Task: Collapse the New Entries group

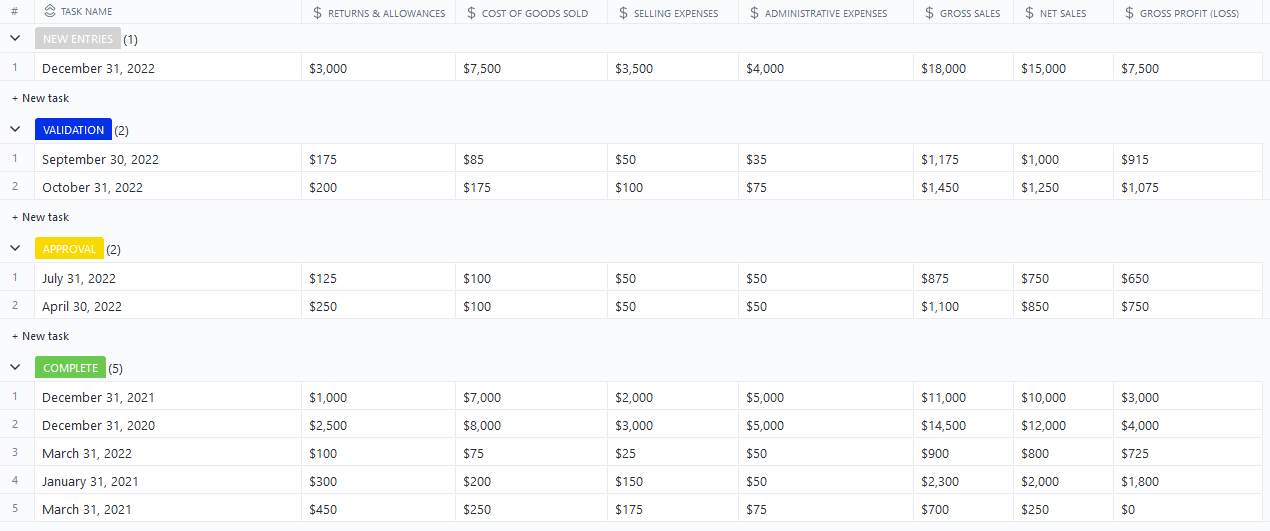Action: coord(15,39)
